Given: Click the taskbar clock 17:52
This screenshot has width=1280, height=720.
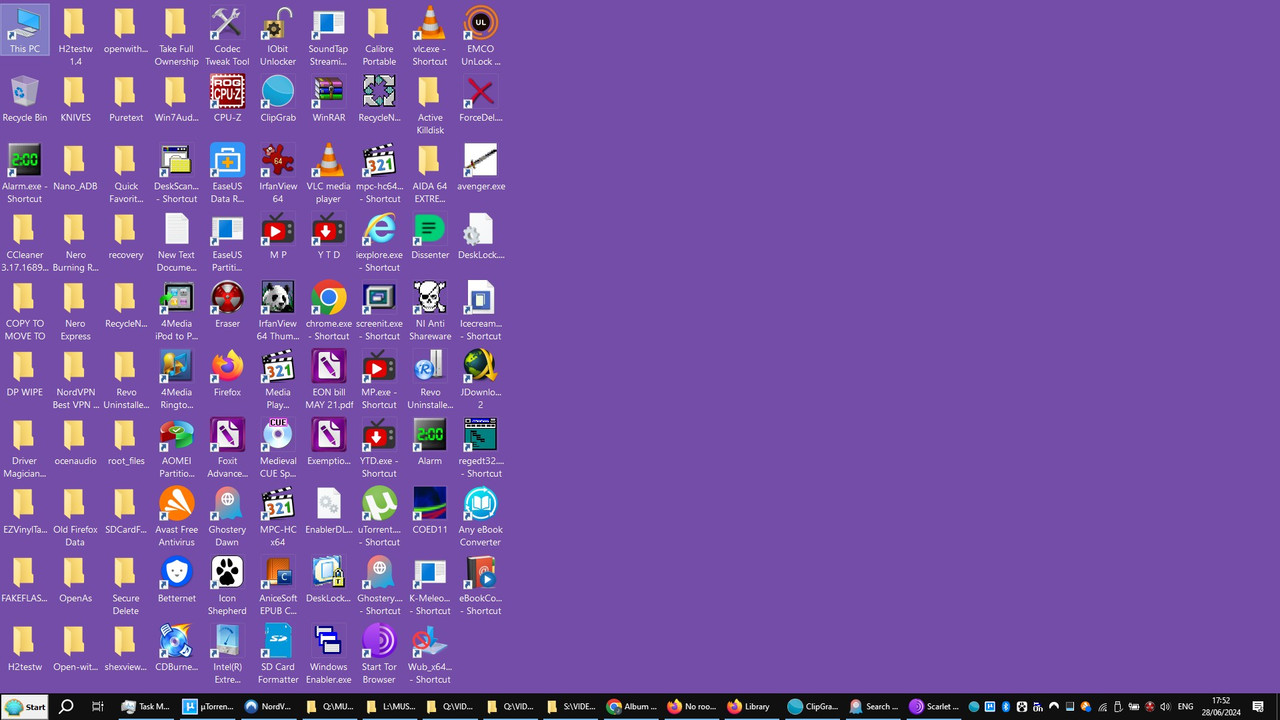Looking at the screenshot, I should coord(1220,707).
